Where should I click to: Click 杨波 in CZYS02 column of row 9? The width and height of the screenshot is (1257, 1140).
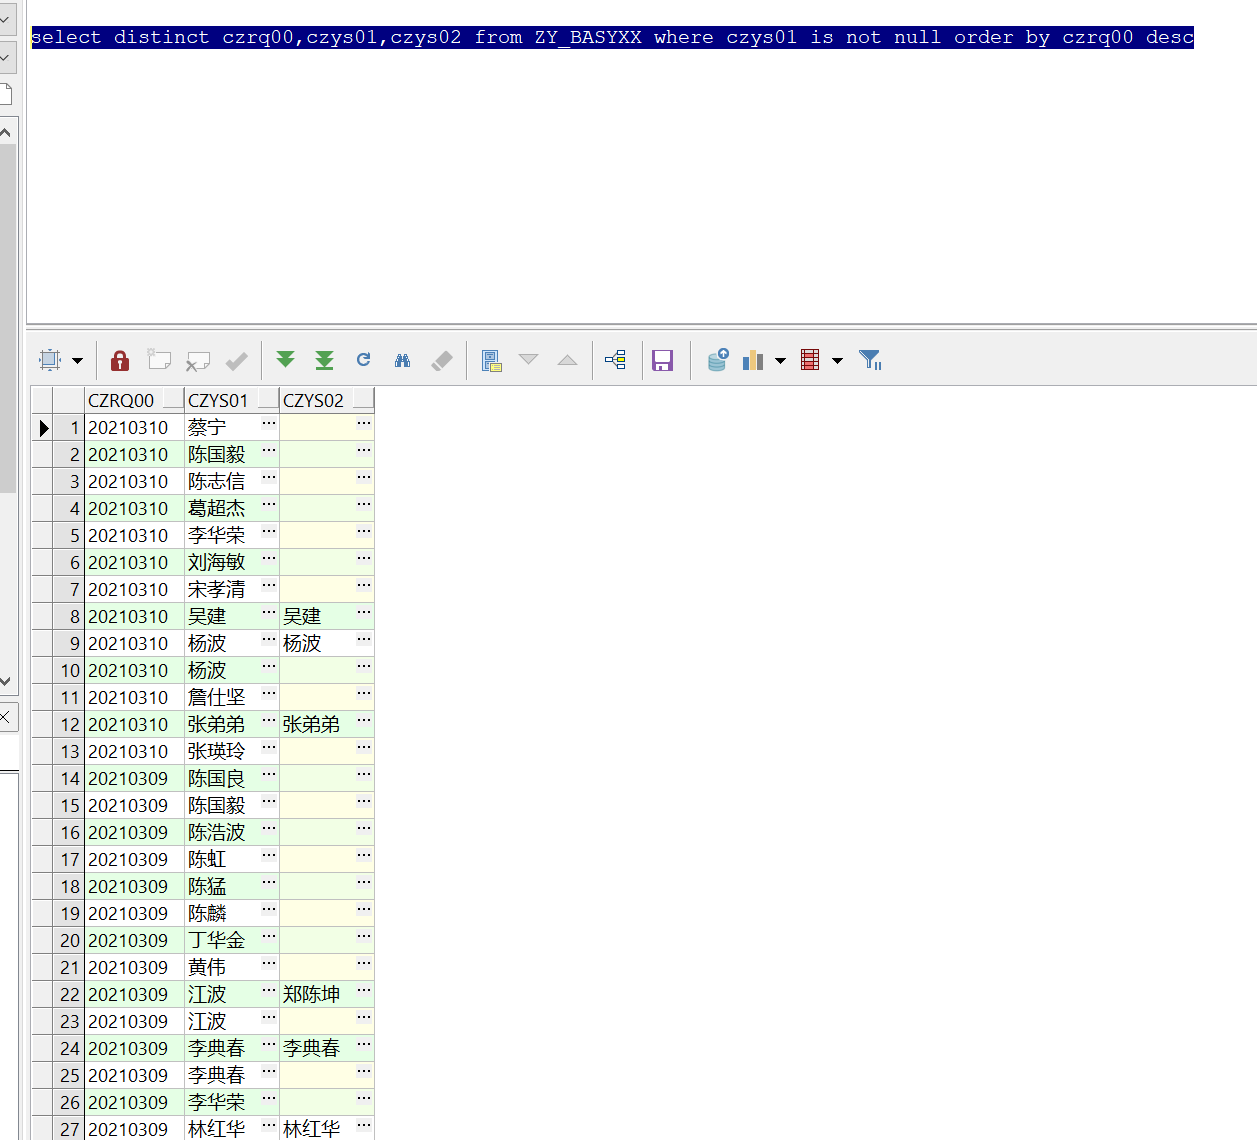coord(326,644)
